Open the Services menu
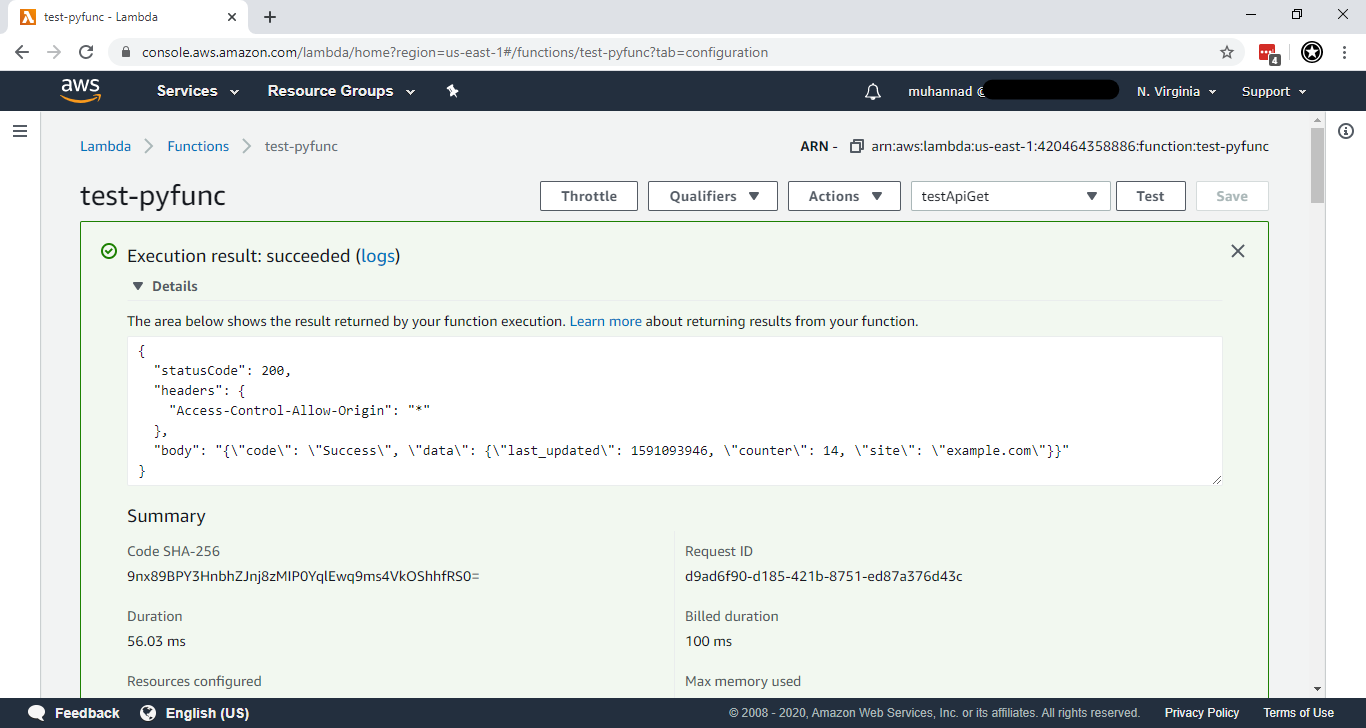 (x=197, y=91)
